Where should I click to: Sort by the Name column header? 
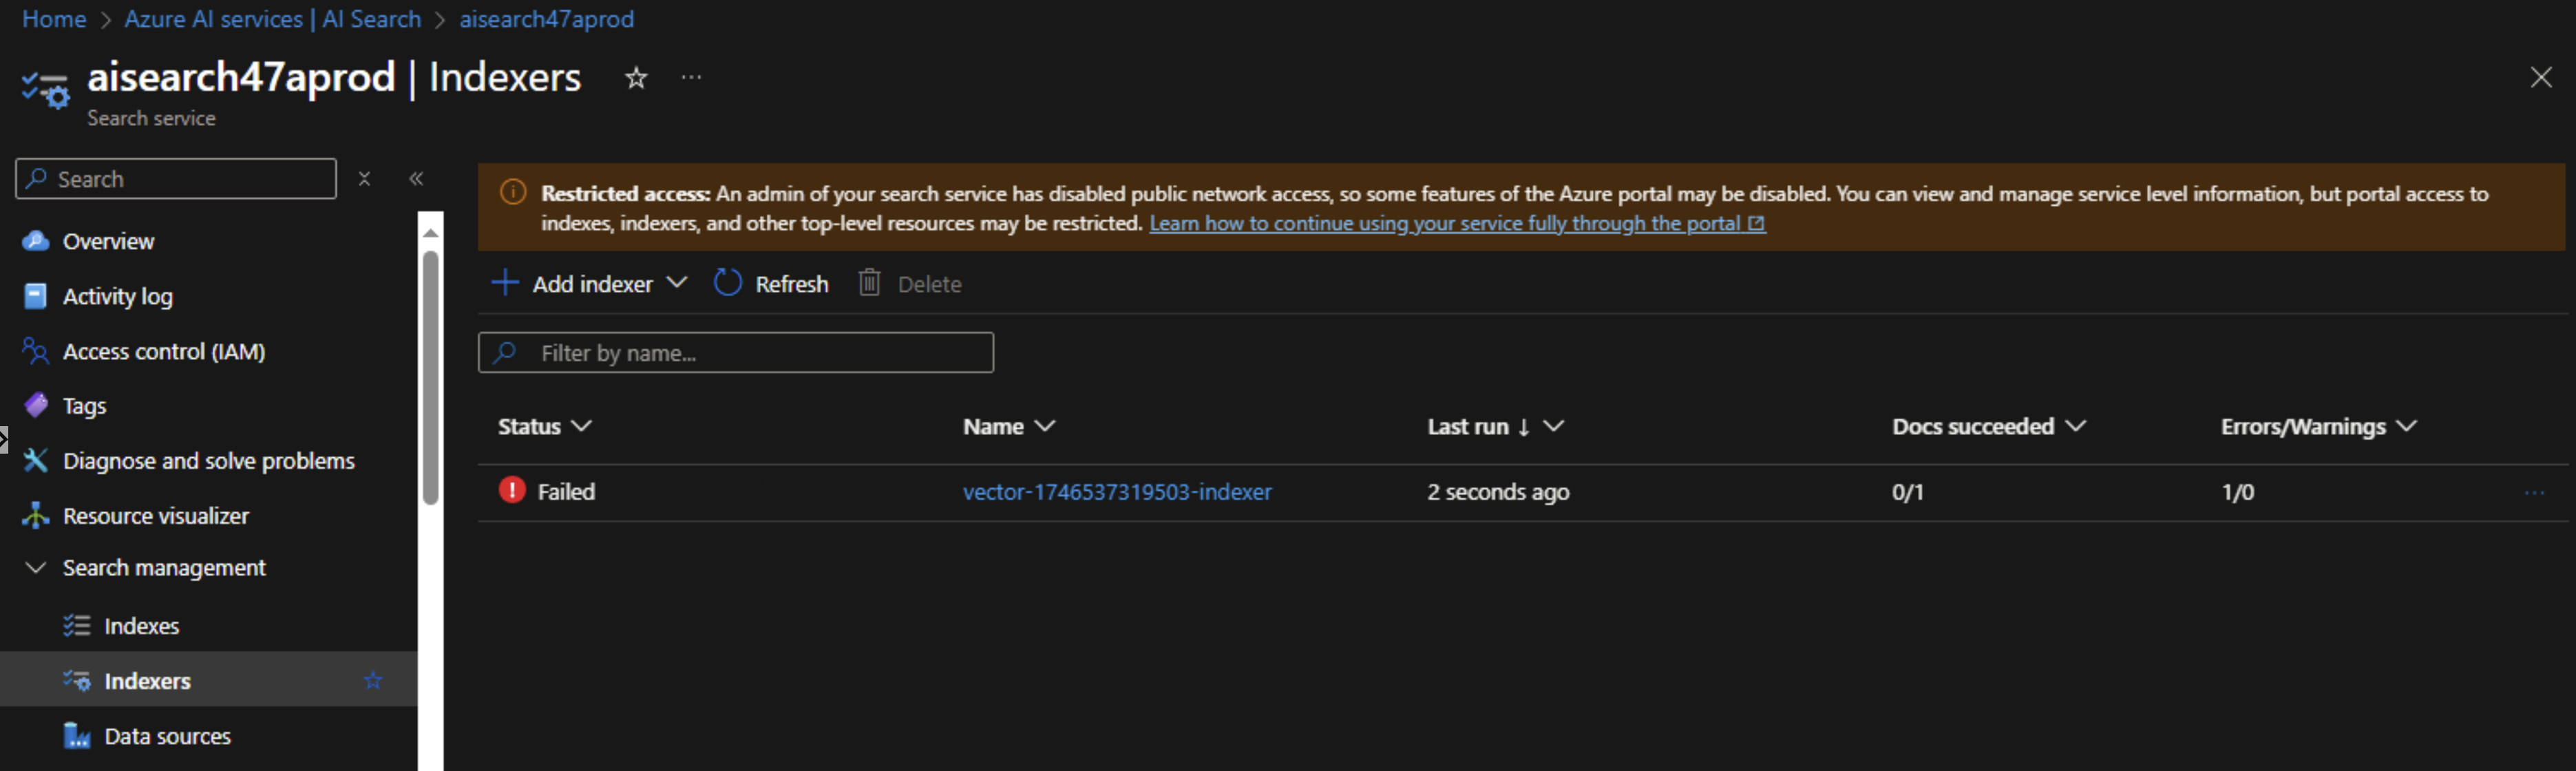(1009, 427)
